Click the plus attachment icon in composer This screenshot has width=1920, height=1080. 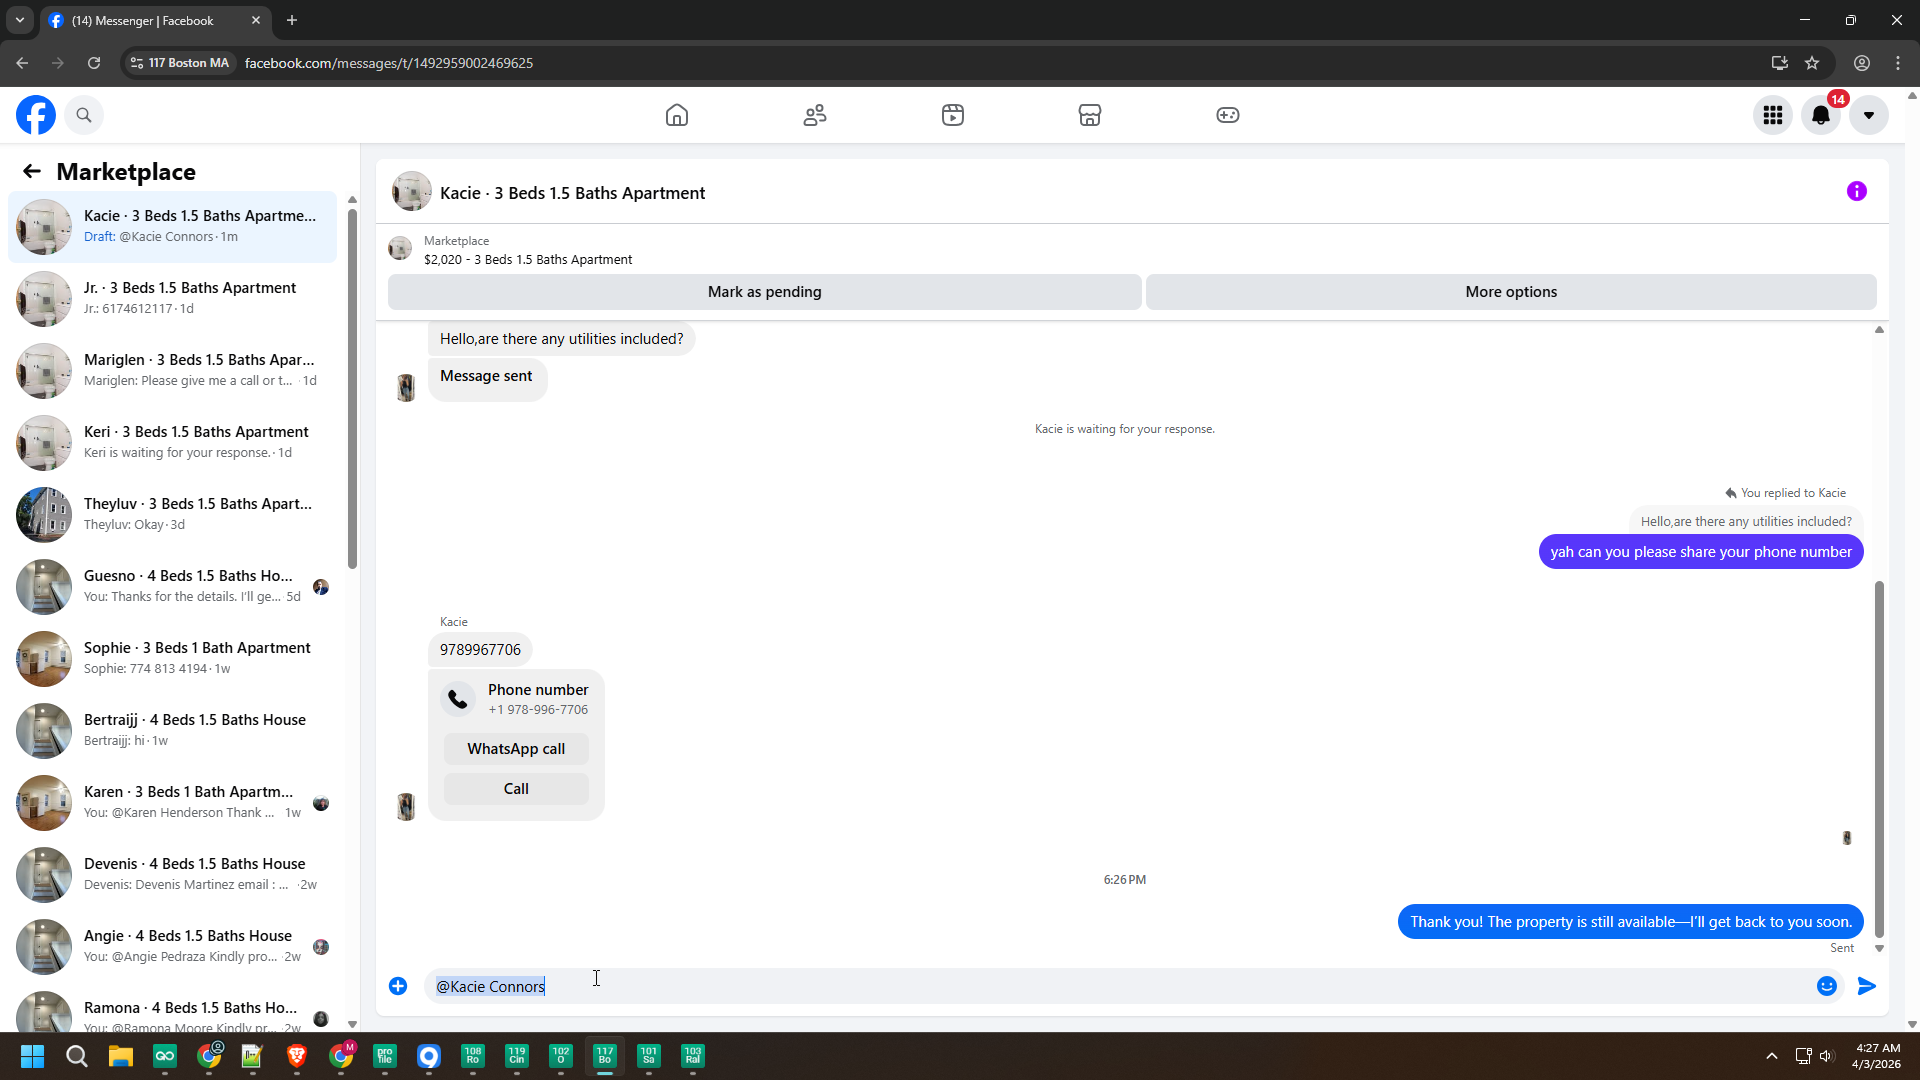[398, 986]
